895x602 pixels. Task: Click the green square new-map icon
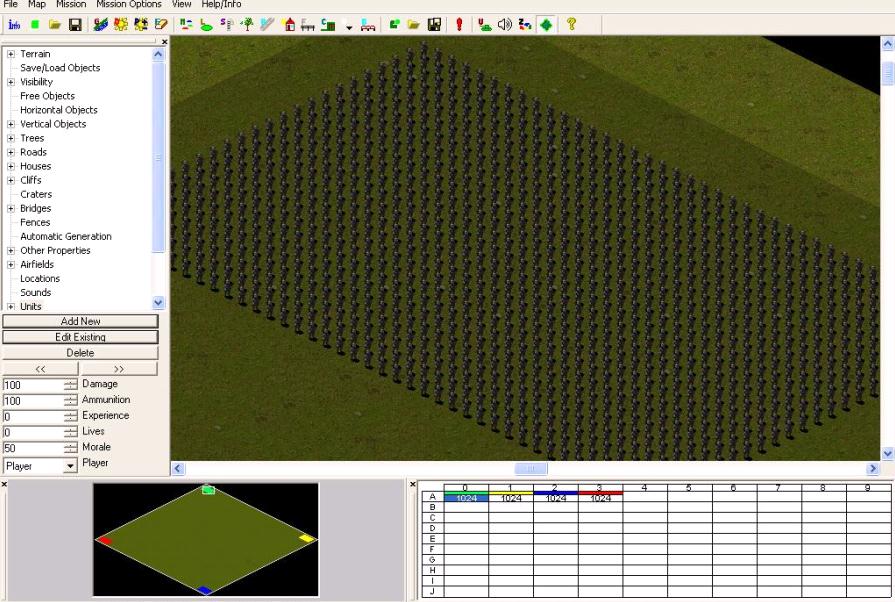[35, 25]
